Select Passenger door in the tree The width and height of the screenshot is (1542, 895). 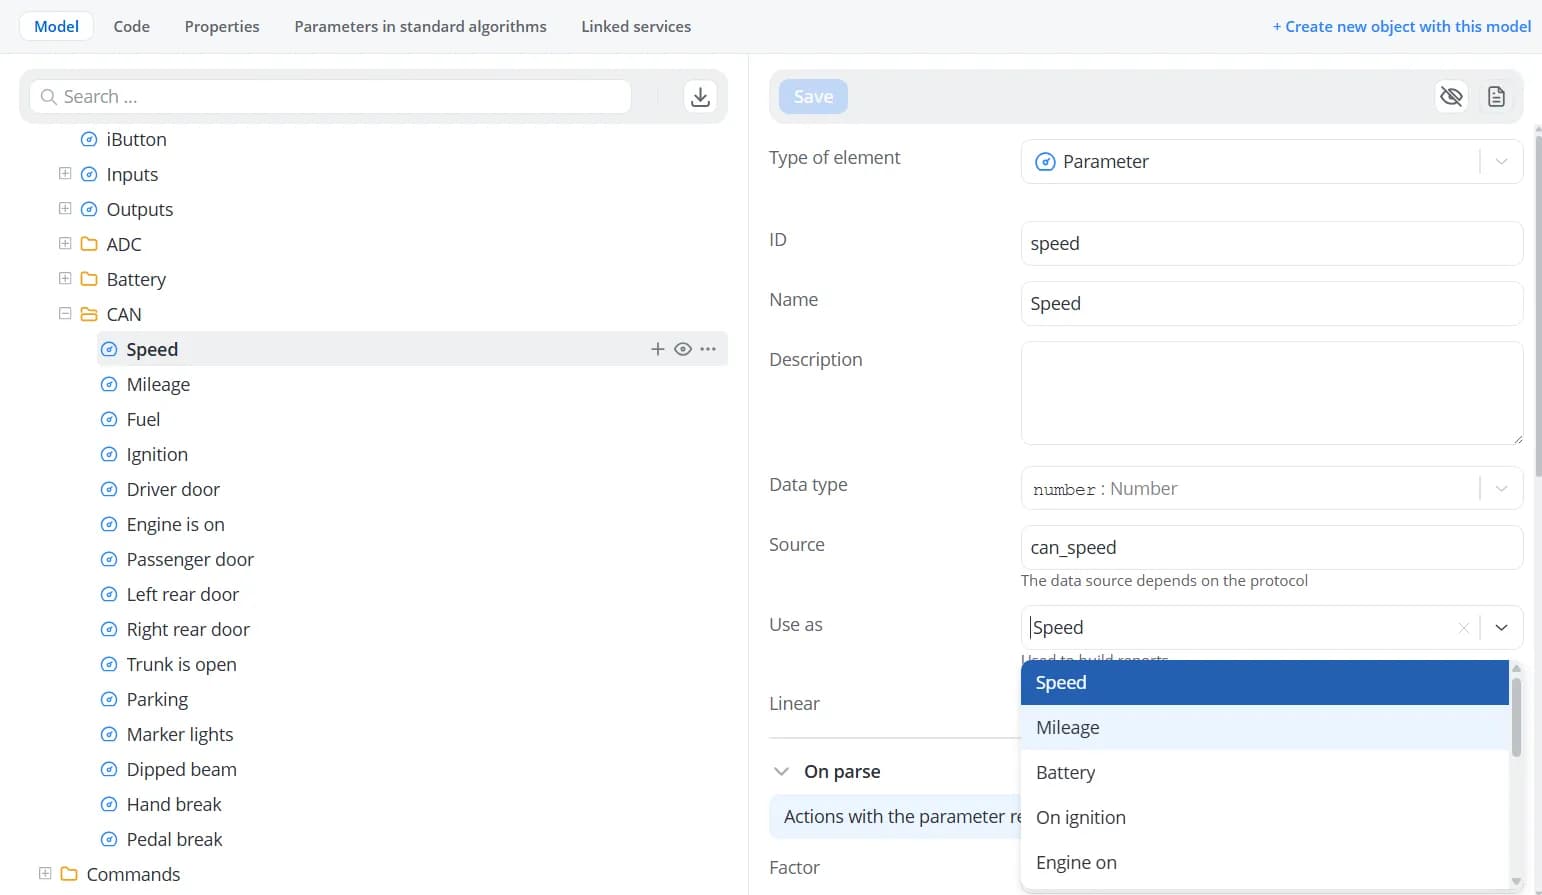click(190, 559)
